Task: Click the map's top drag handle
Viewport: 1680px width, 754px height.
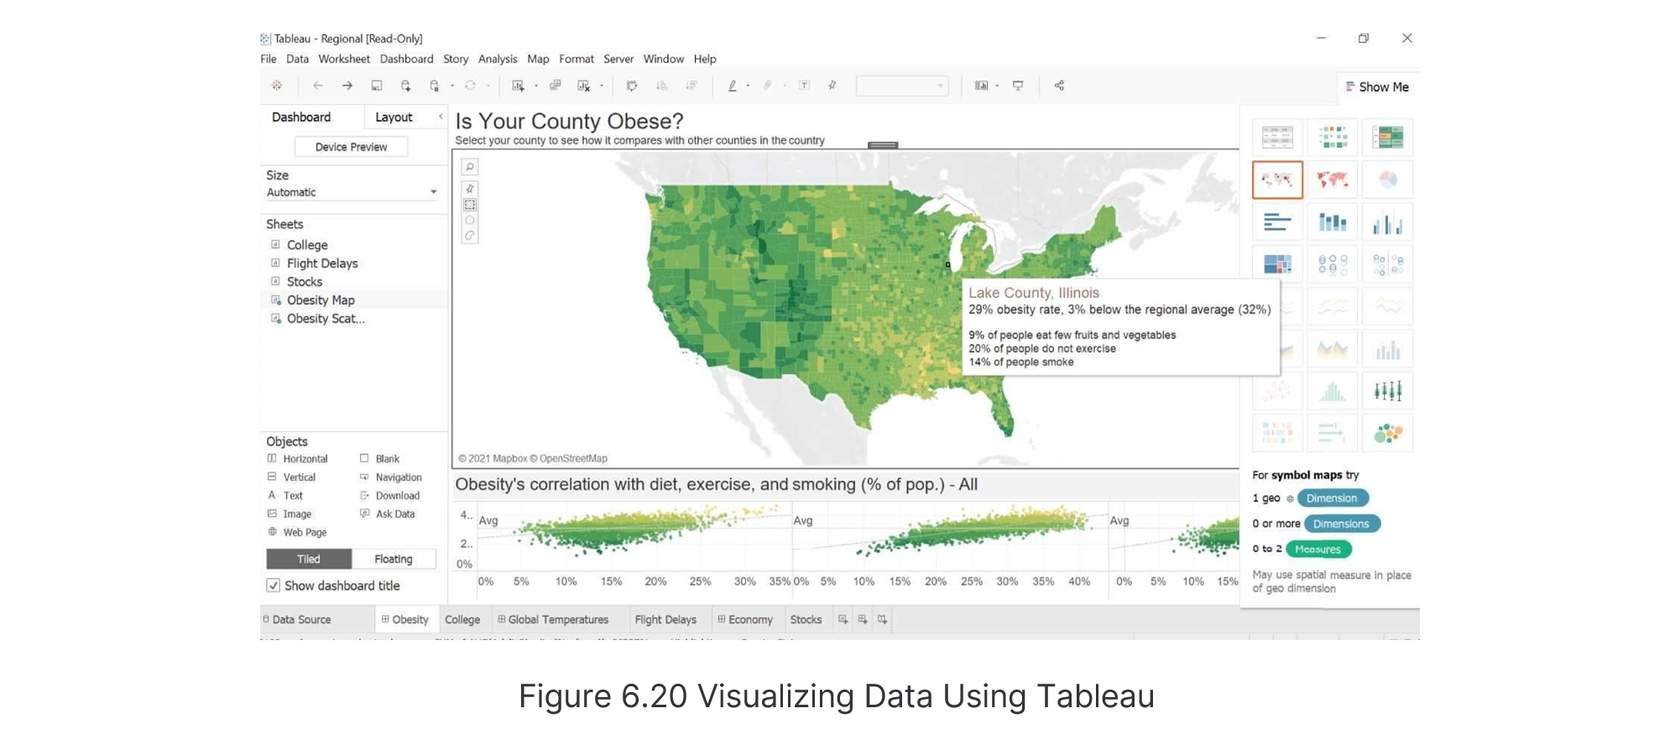Action: pyautogui.click(x=882, y=145)
